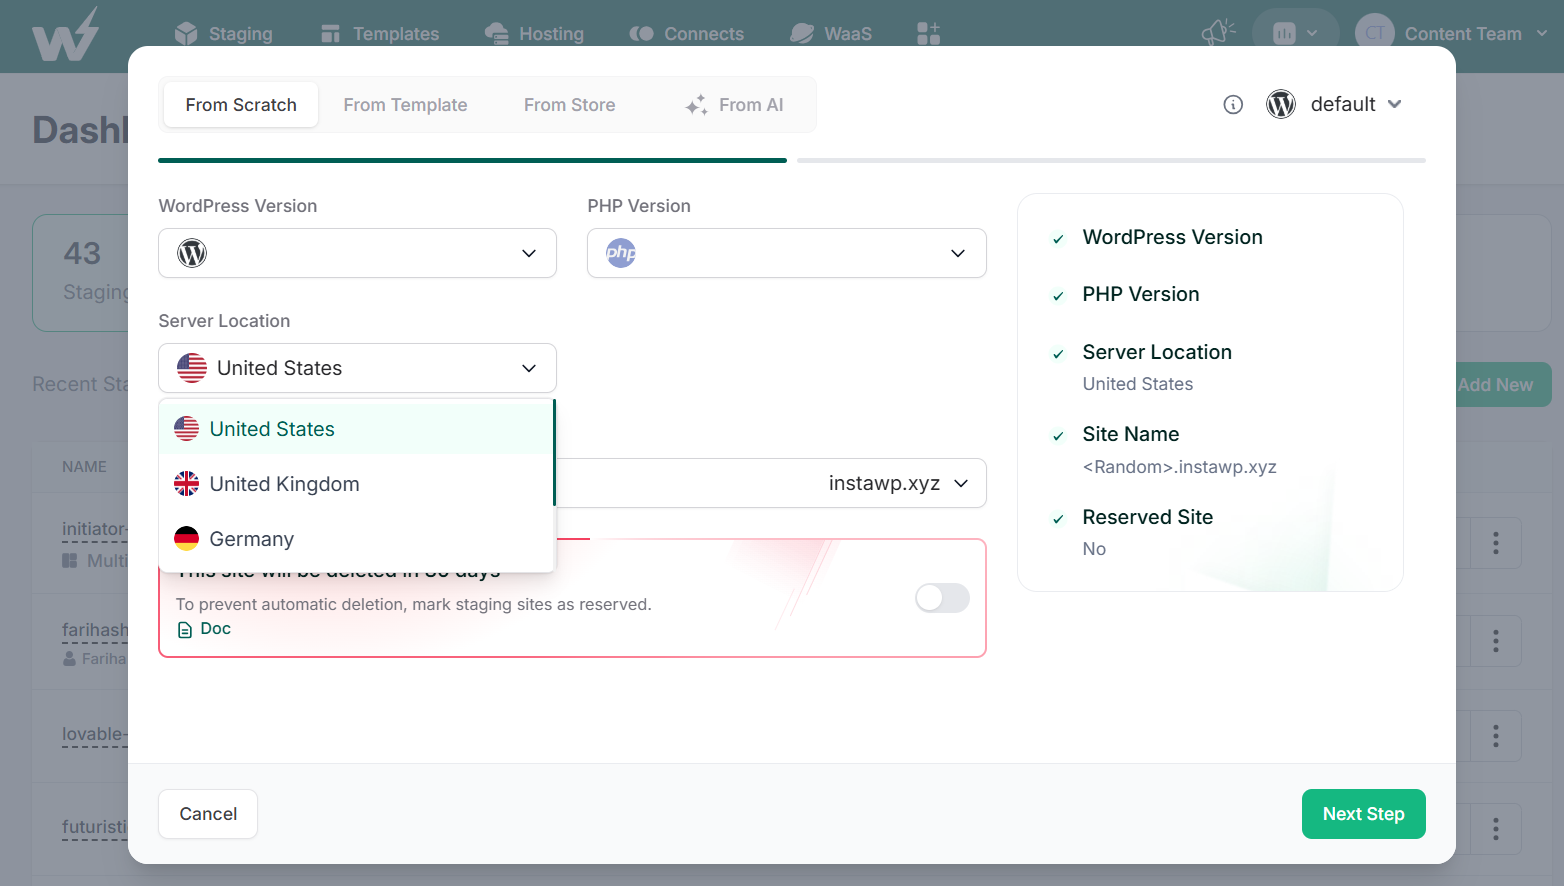Click the Add New button behind dialog
This screenshot has height=886, width=1564.
pos(1503,385)
